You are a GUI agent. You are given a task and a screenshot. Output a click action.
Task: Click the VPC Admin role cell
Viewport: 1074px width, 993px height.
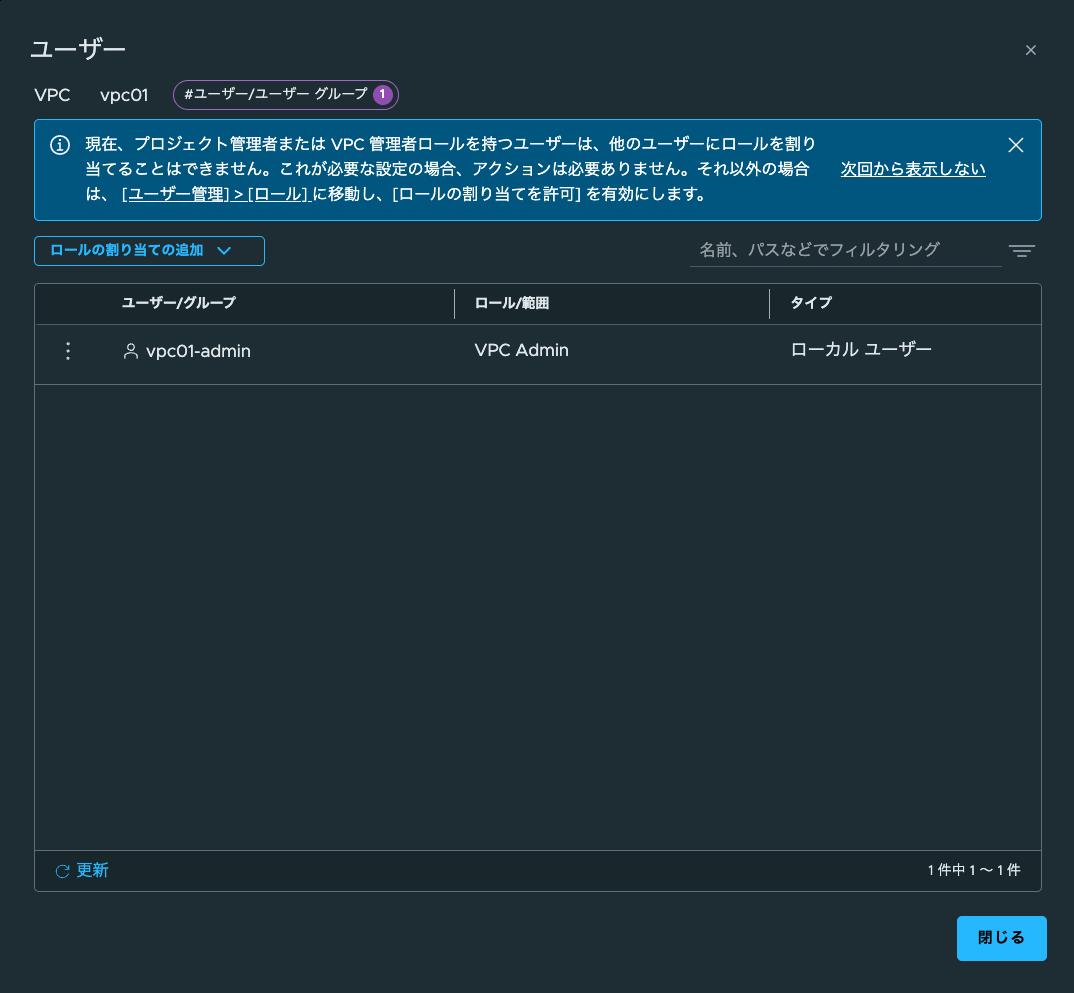(x=521, y=350)
